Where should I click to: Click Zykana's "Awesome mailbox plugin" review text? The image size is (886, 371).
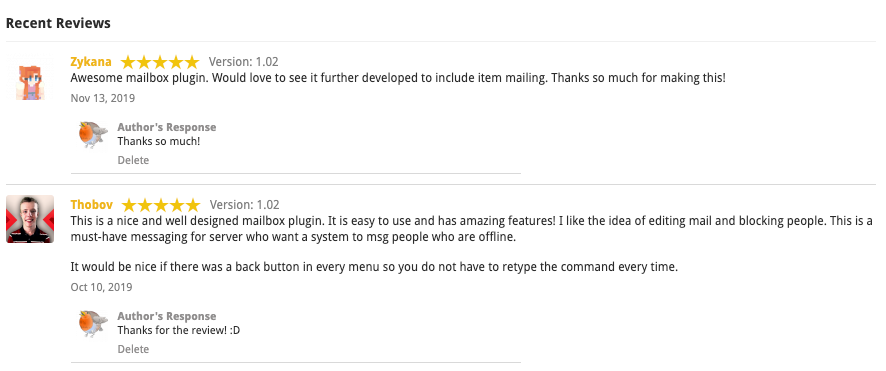tap(398, 78)
